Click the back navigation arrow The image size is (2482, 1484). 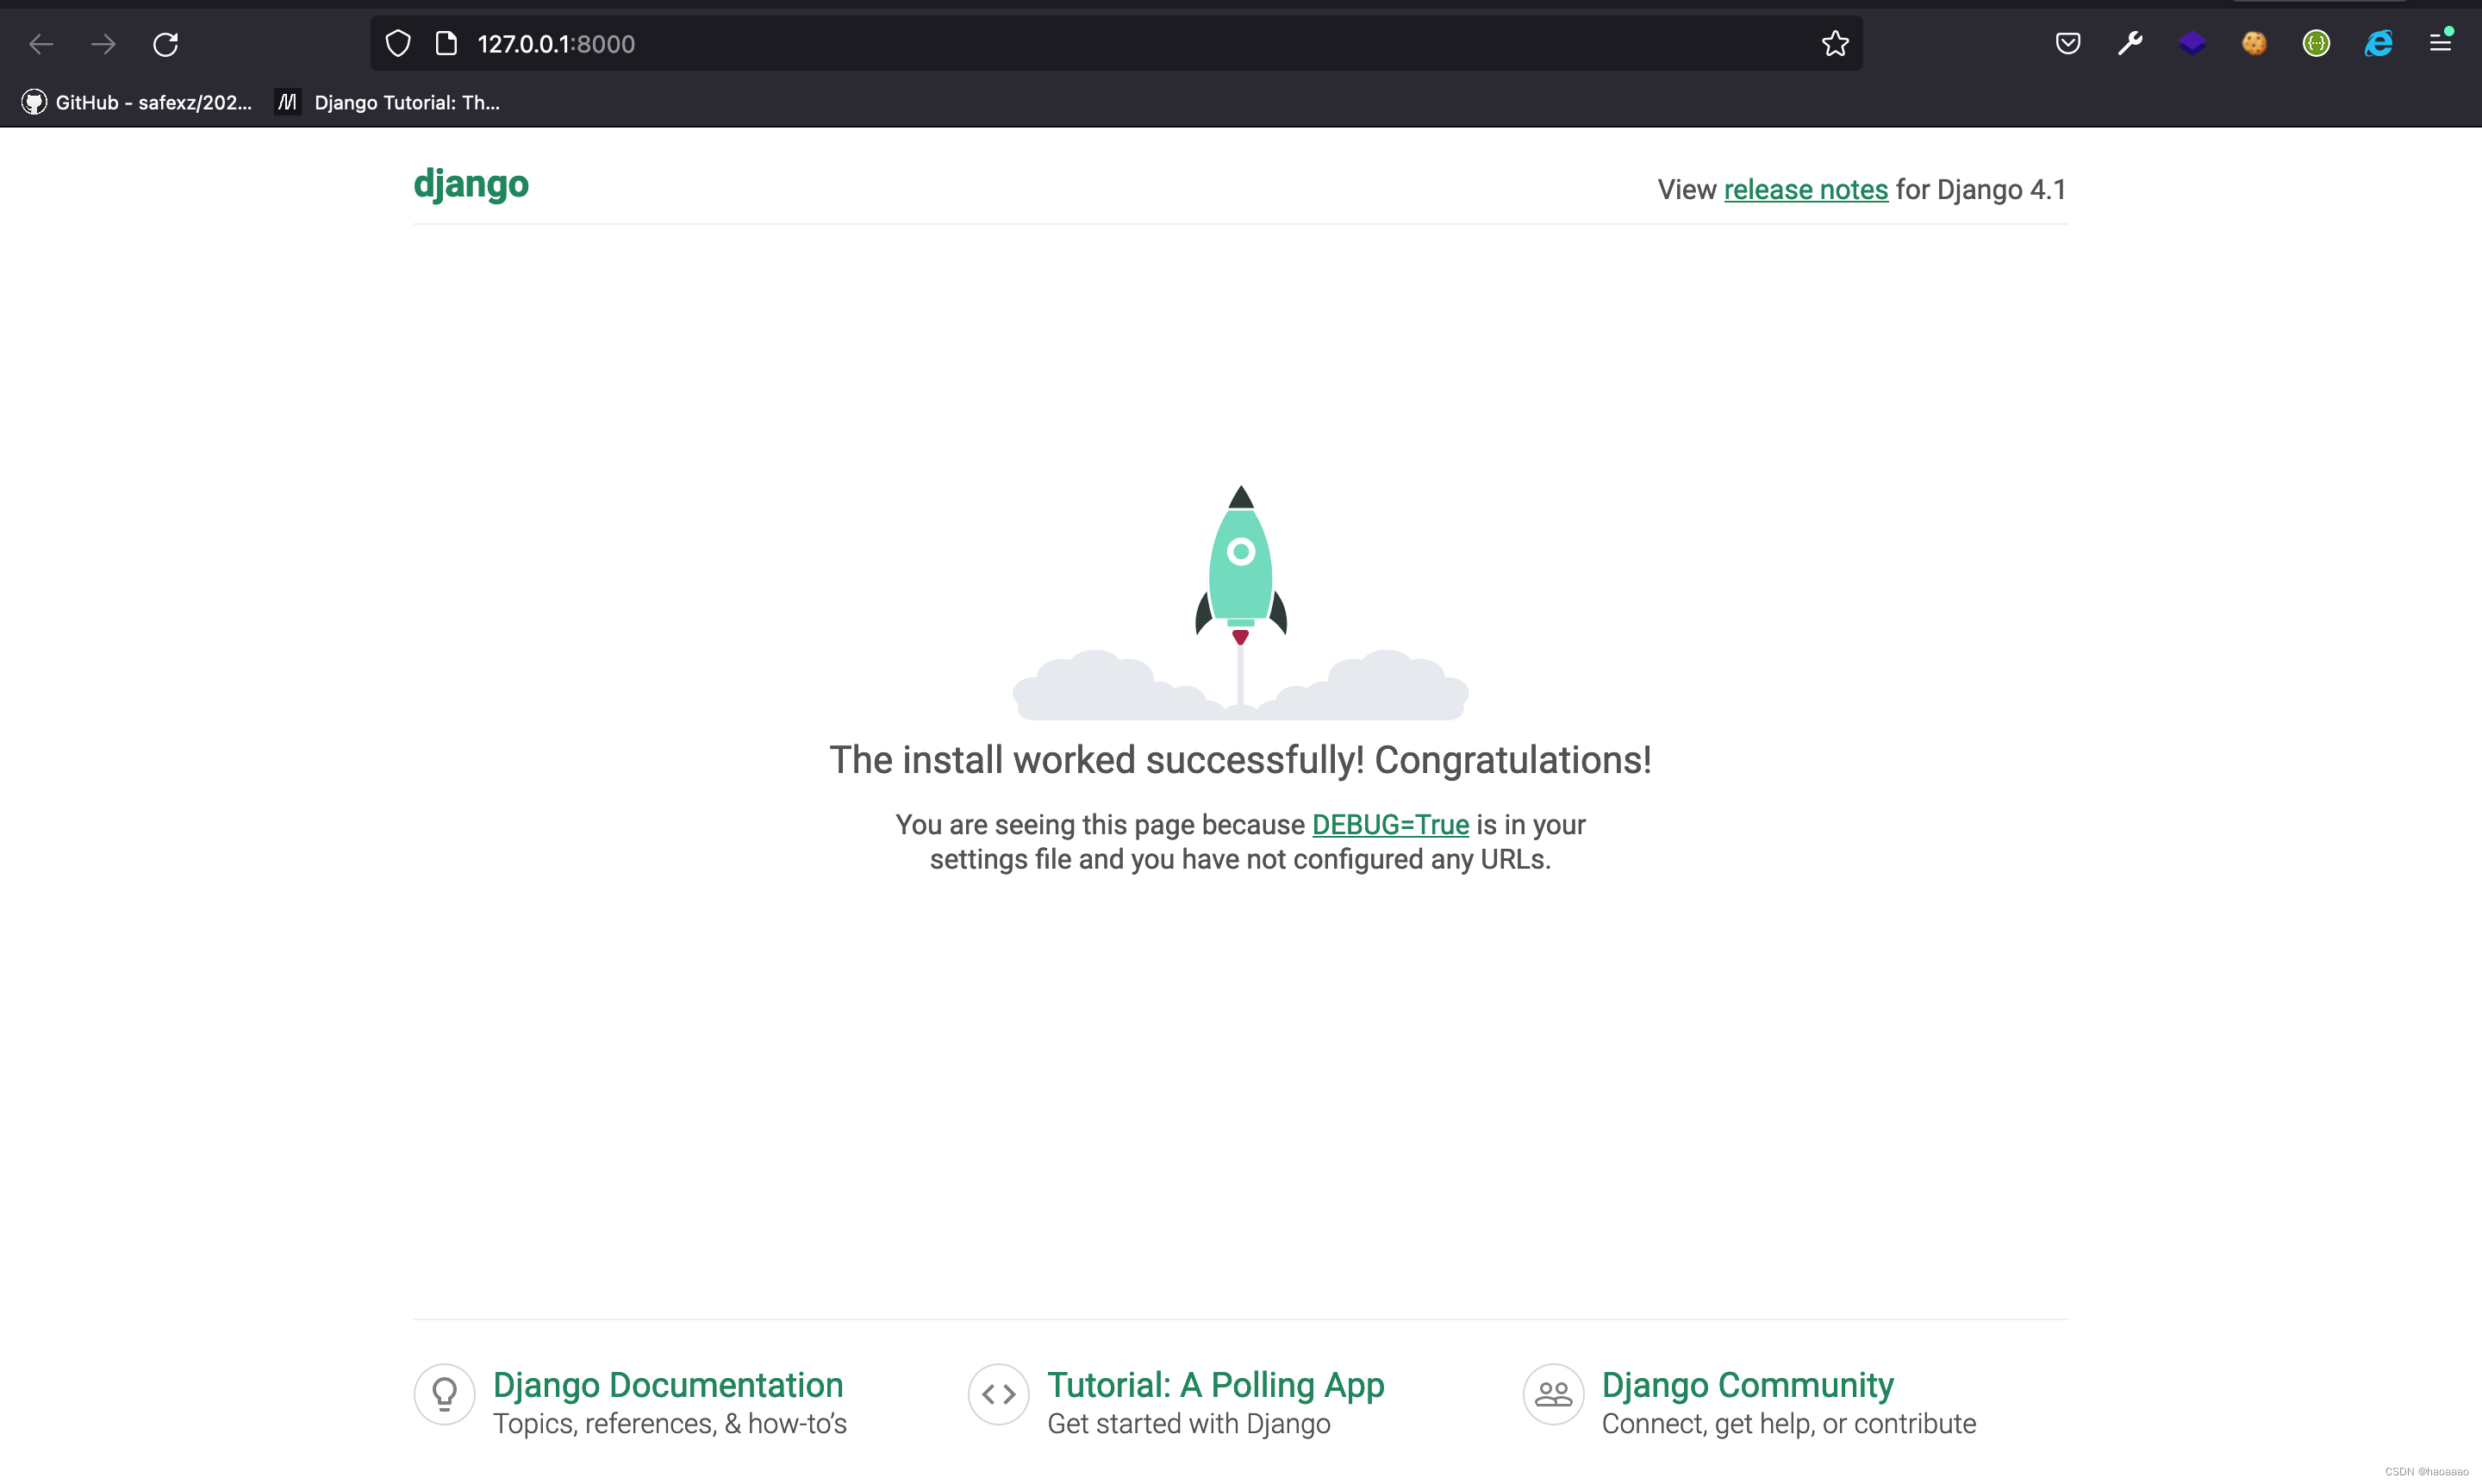coord(41,44)
